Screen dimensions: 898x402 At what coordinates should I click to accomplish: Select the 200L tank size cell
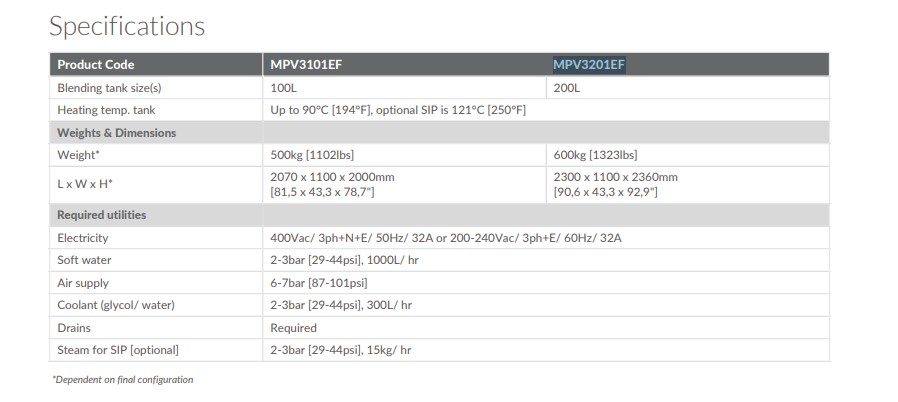pyautogui.click(x=568, y=88)
